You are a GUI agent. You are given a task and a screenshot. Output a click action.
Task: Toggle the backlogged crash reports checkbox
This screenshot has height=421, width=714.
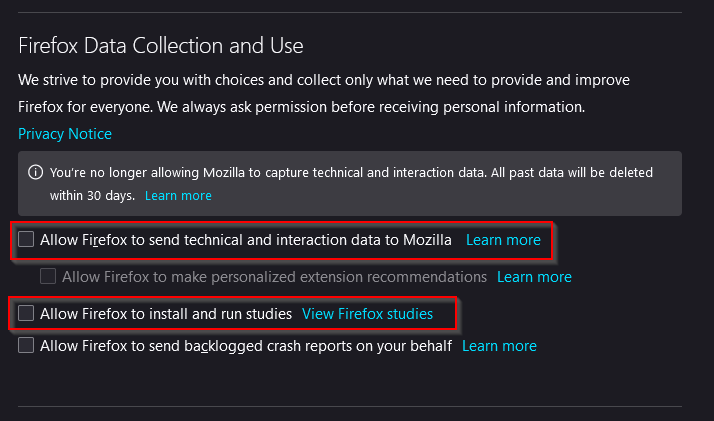[x=26, y=346]
